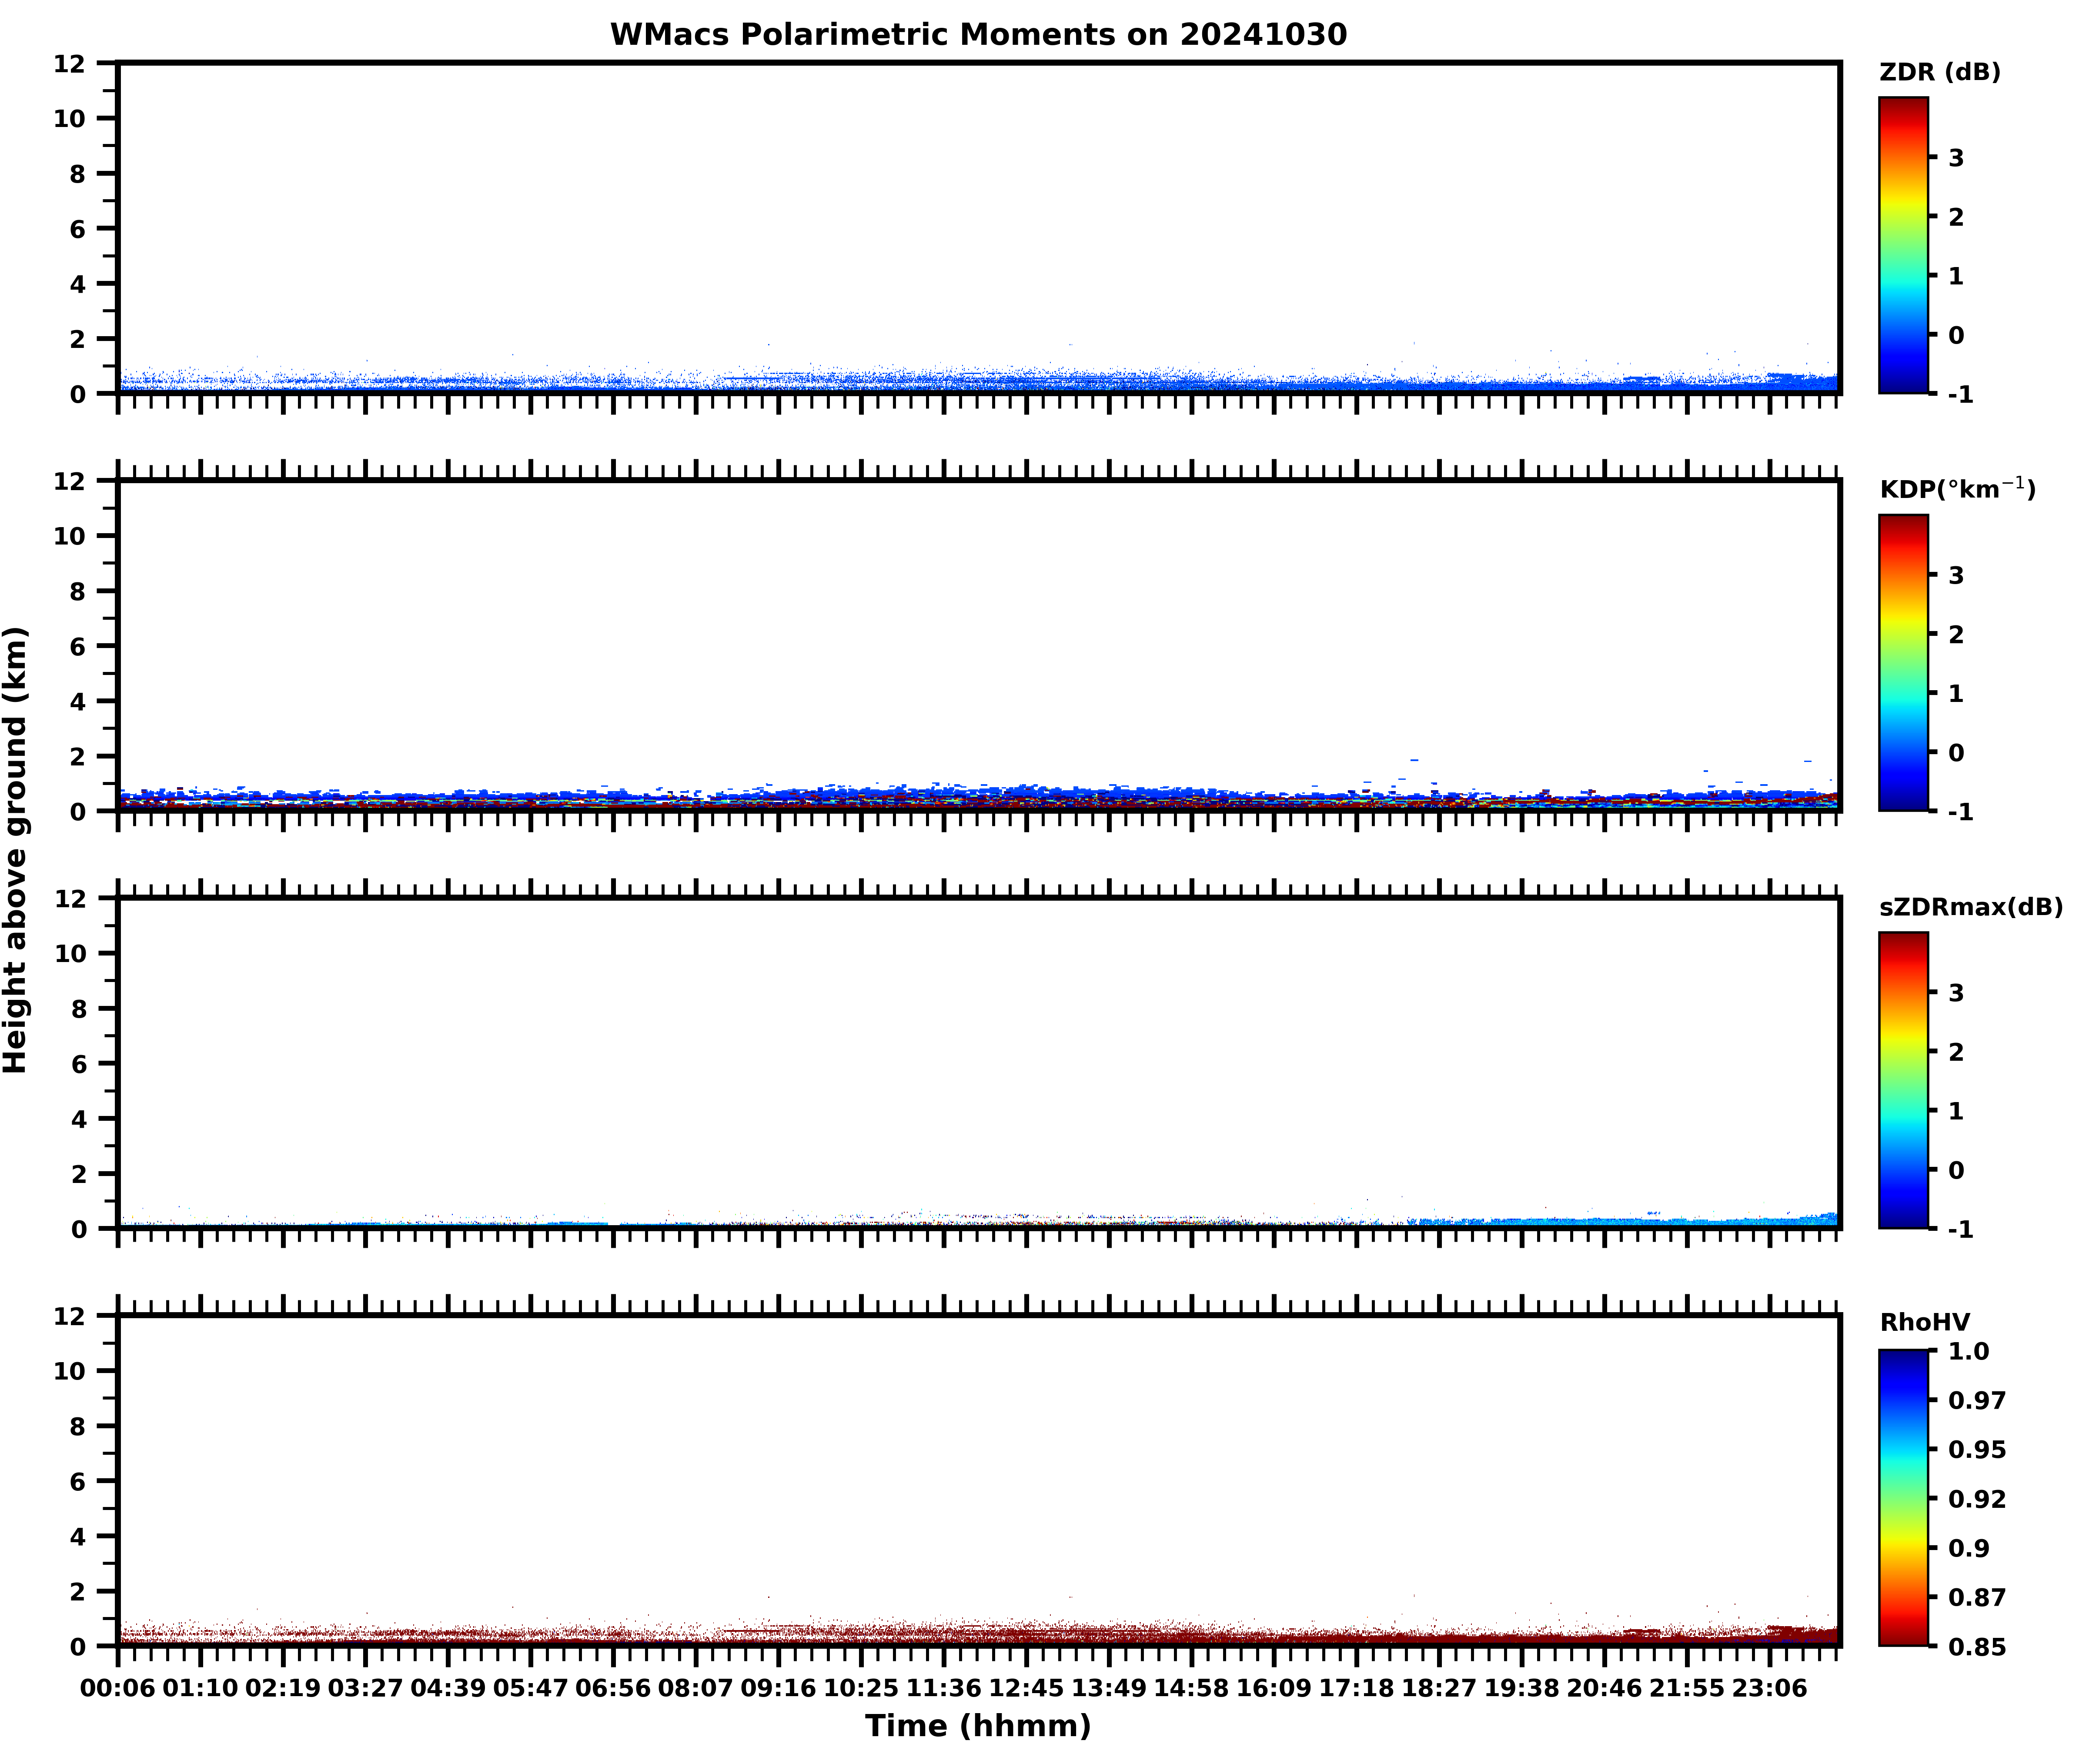This screenshot has width=2086, height=1764.
Task: Click the RhoHV colorbar label
Action: click(1924, 1322)
